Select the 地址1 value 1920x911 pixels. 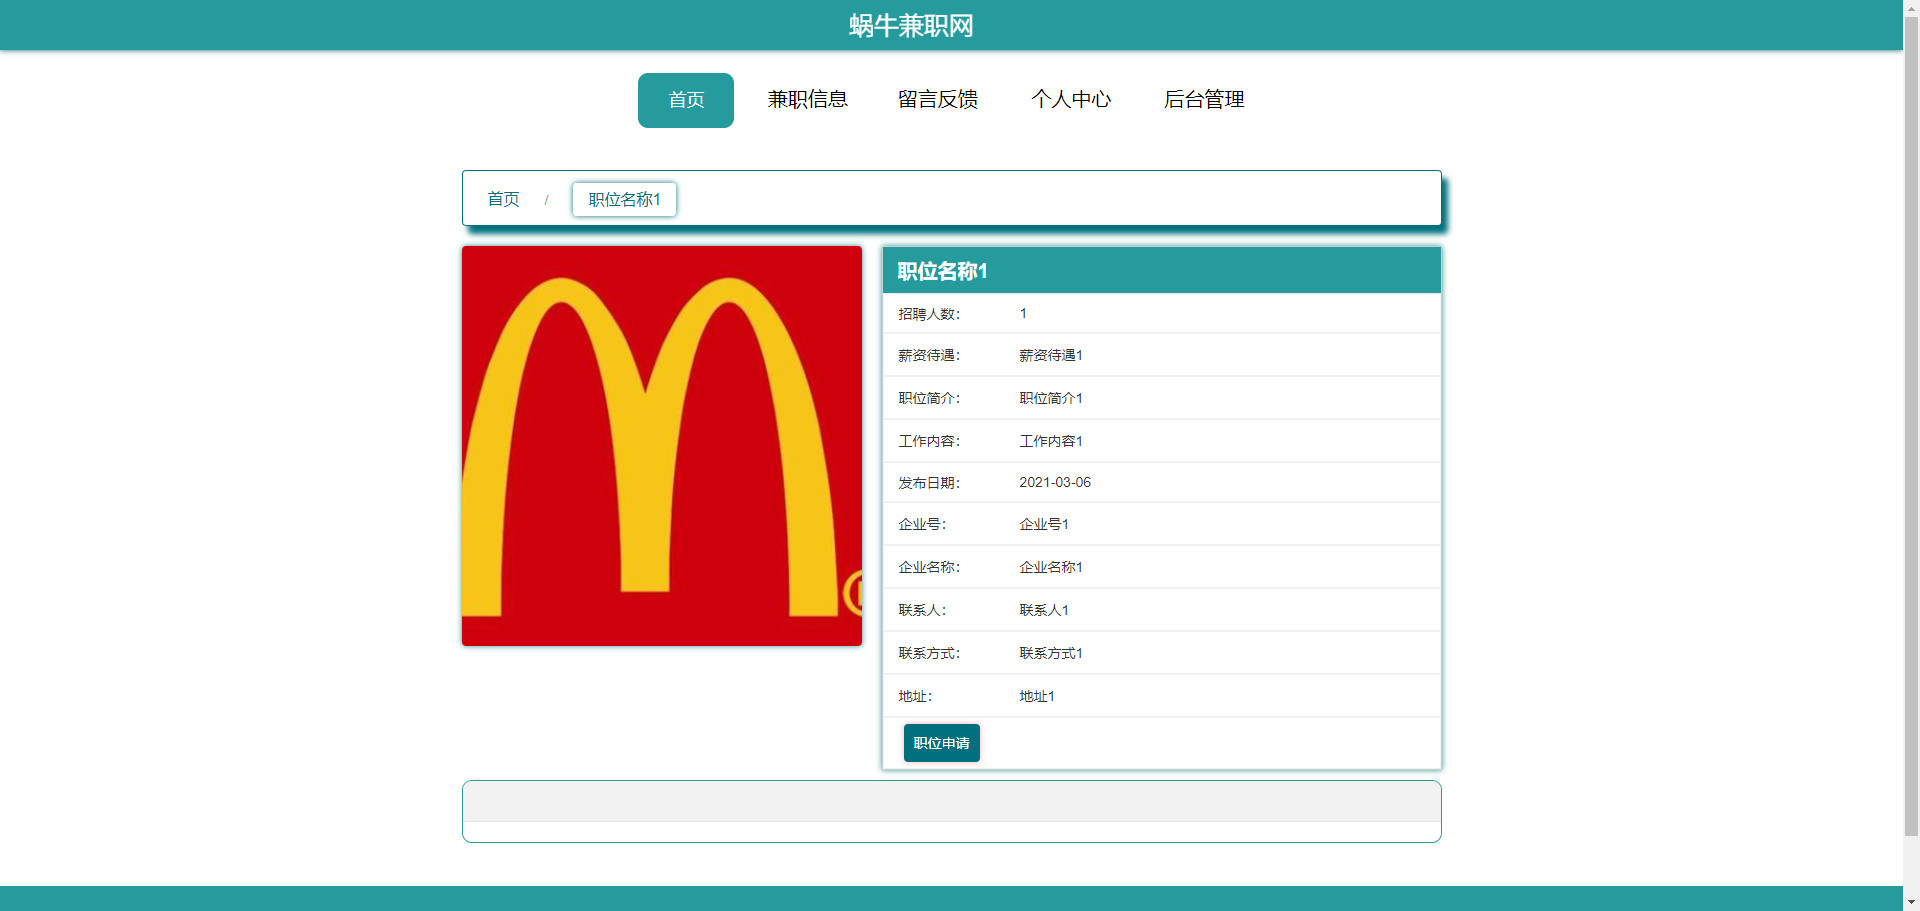click(x=1037, y=696)
